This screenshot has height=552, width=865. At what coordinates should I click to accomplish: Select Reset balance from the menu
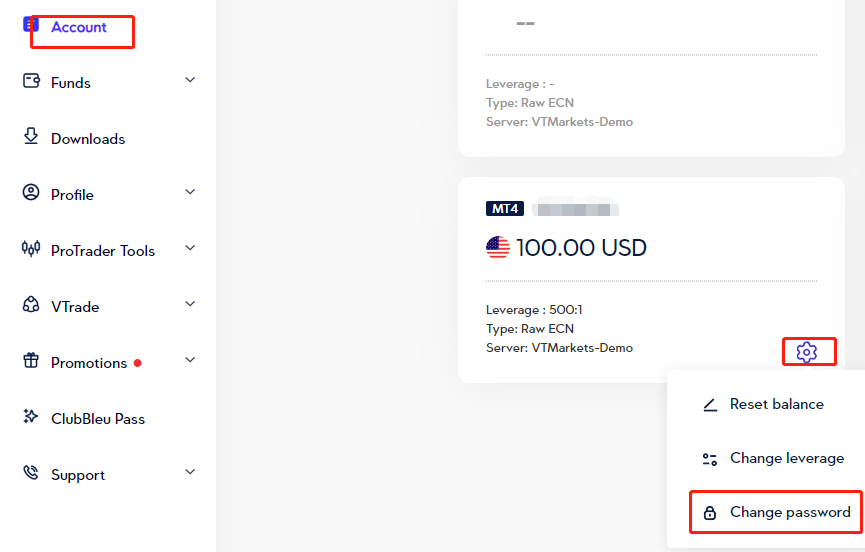point(776,404)
